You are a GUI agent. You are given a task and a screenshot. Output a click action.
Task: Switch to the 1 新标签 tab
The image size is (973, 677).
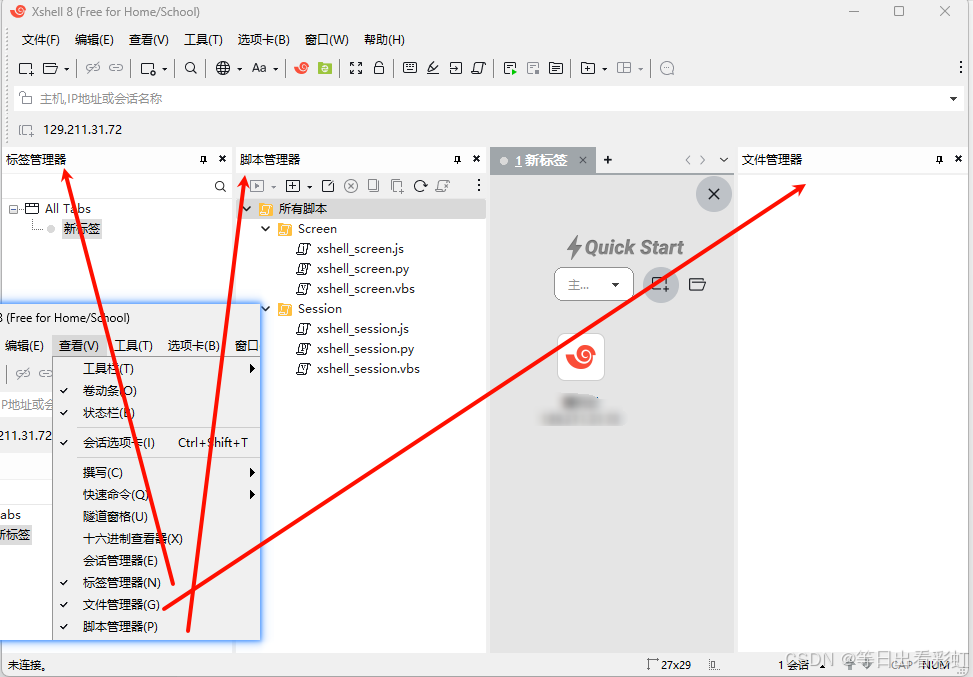540,160
